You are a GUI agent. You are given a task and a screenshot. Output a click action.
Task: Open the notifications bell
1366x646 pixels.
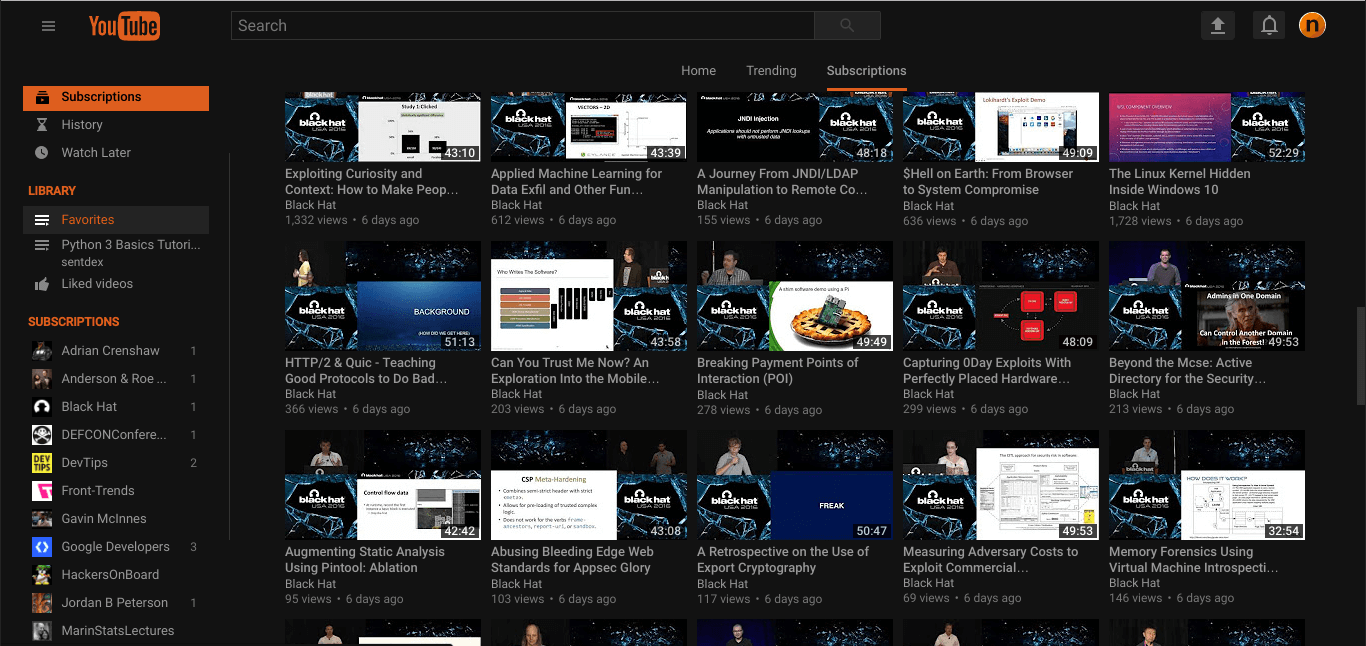pyautogui.click(x=1269, y=26)
